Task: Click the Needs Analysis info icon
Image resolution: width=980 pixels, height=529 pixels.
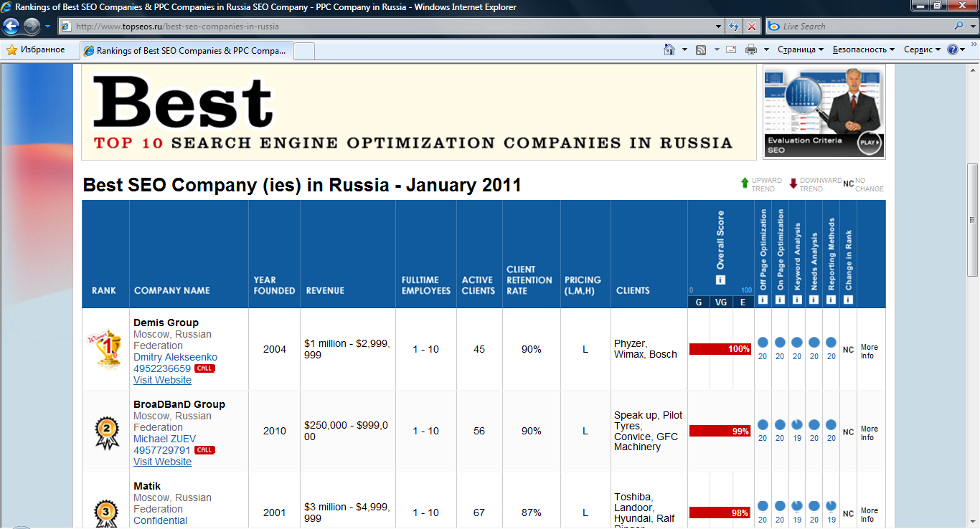Action: [x=814, y=300]
